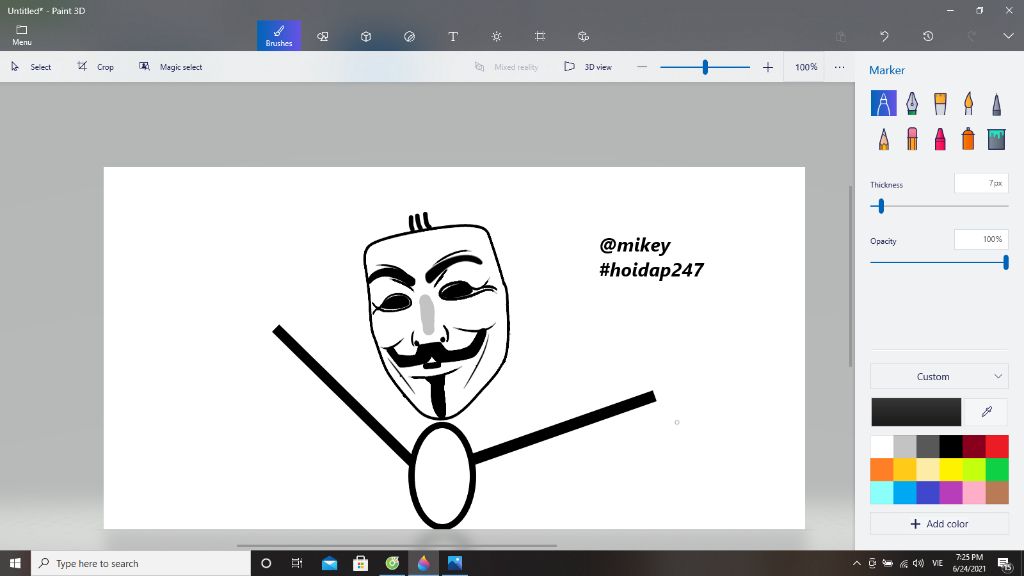The width and height of the screenshot is (1024, 576).
Task: Click the Undo arrow
Action: click(x=884, y=37)
